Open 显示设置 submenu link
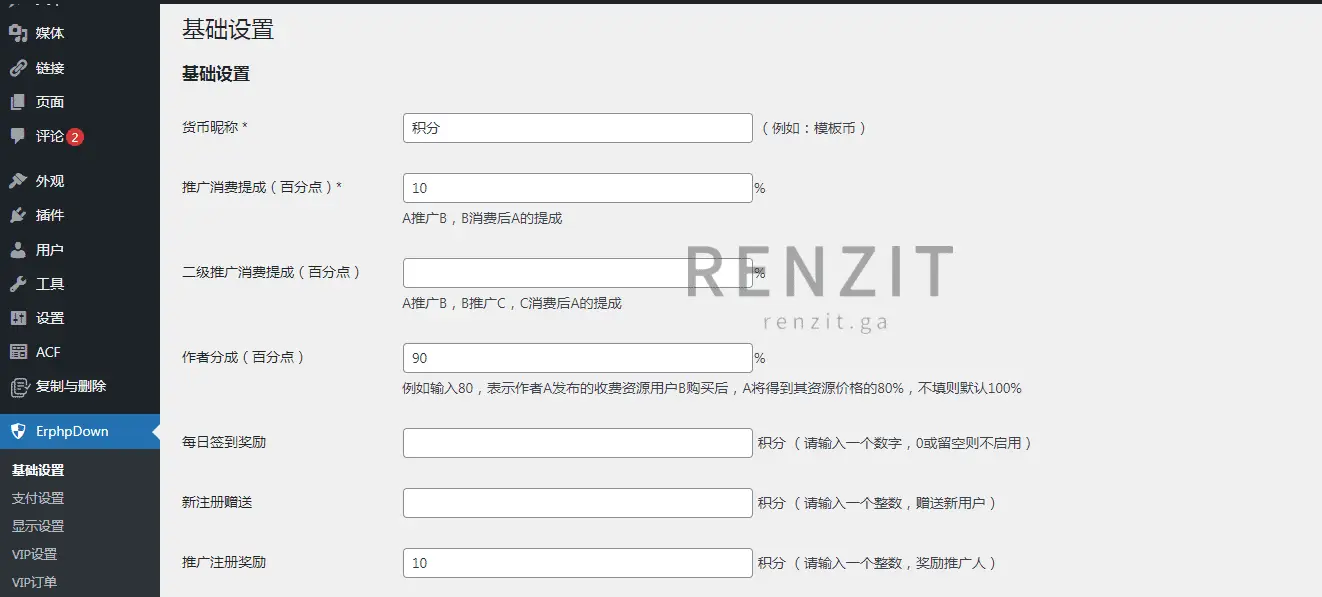1322x597 pixels. point(38,526)
